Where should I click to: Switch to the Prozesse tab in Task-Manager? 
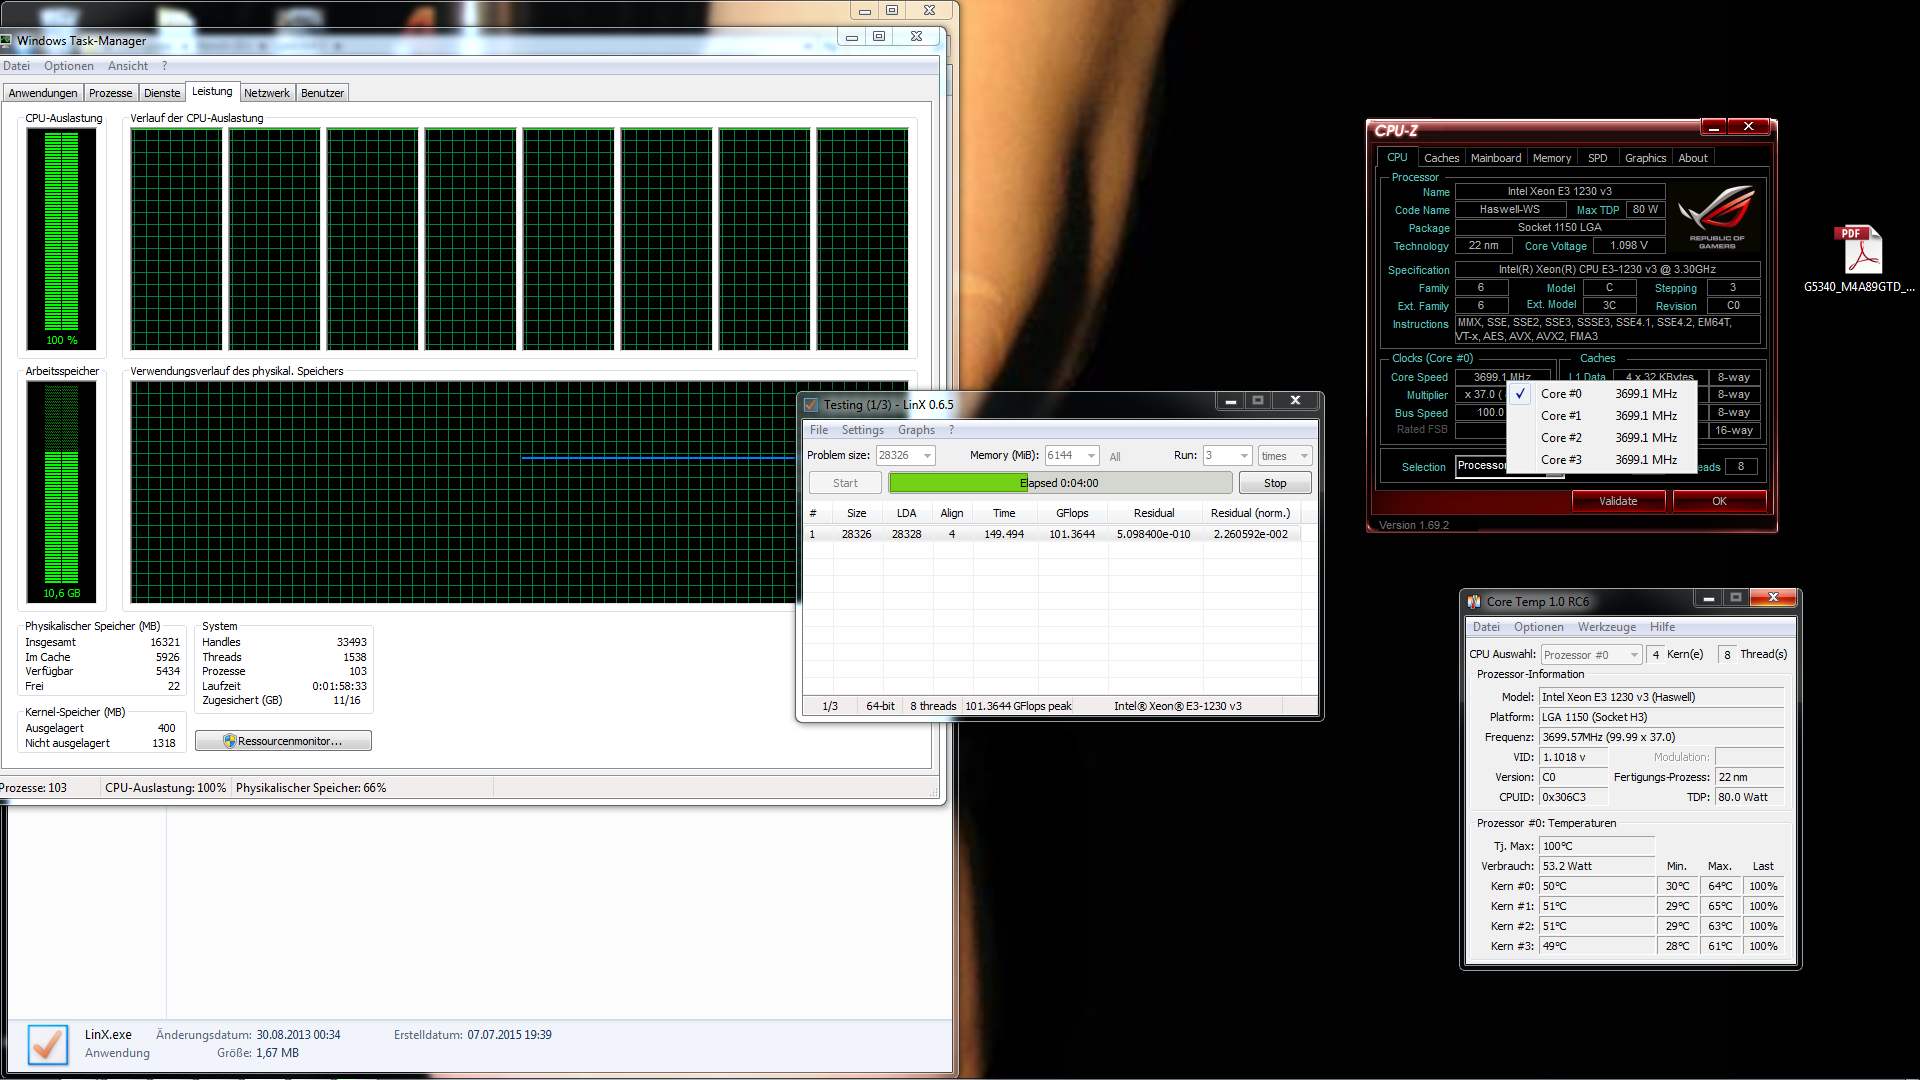pyautogui.click(x=110, y=93)
